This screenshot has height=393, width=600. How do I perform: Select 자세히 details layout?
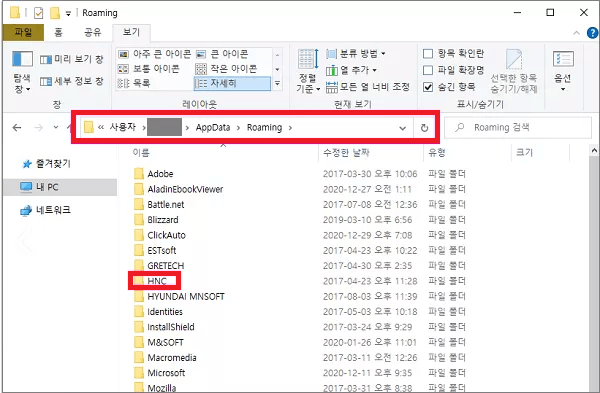[x=232, y=83]
